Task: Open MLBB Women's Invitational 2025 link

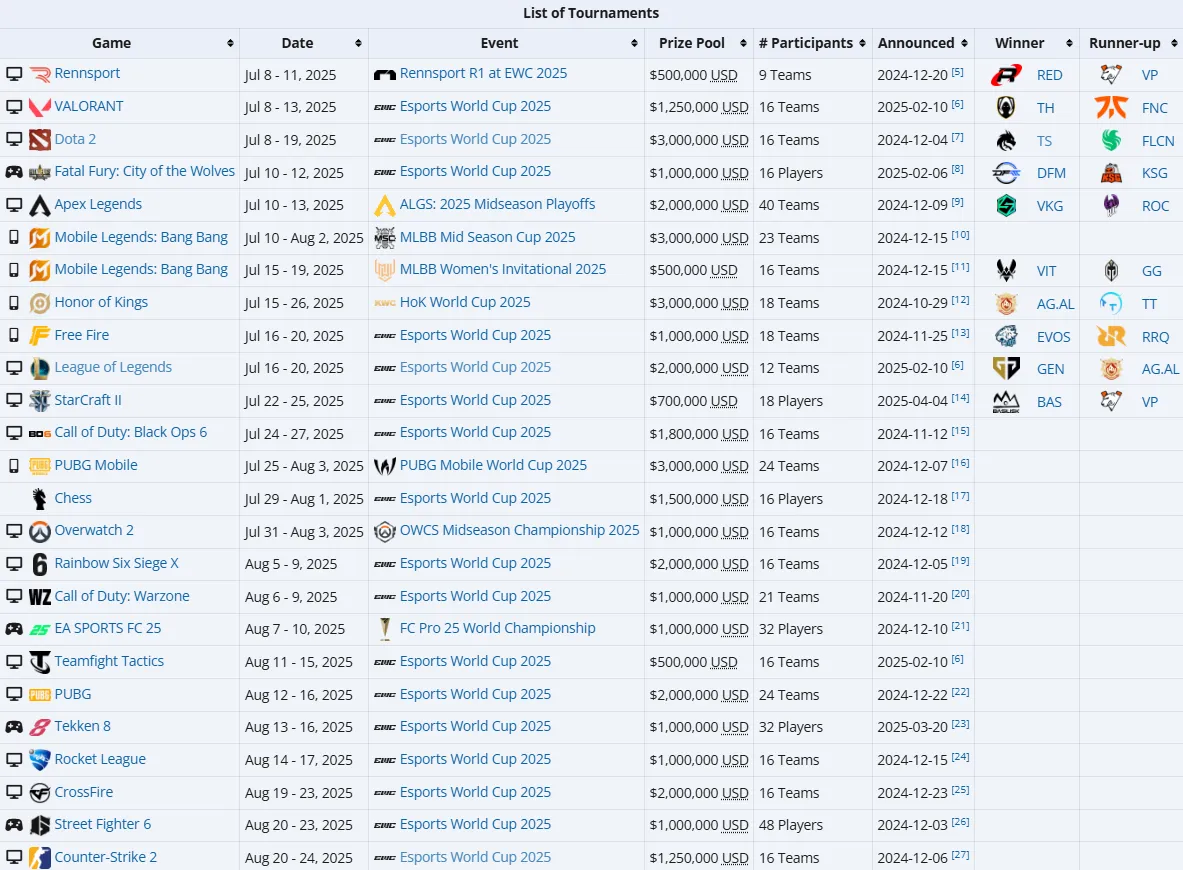Action: point(502,269)
